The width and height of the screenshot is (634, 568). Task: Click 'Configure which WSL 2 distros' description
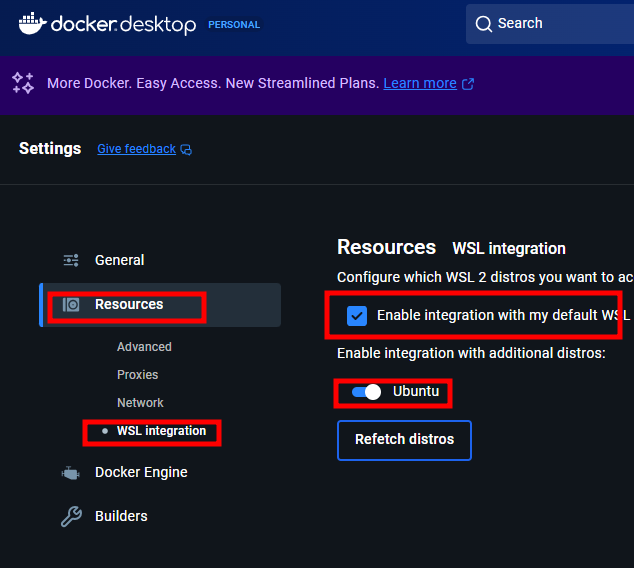coord(485,277)
